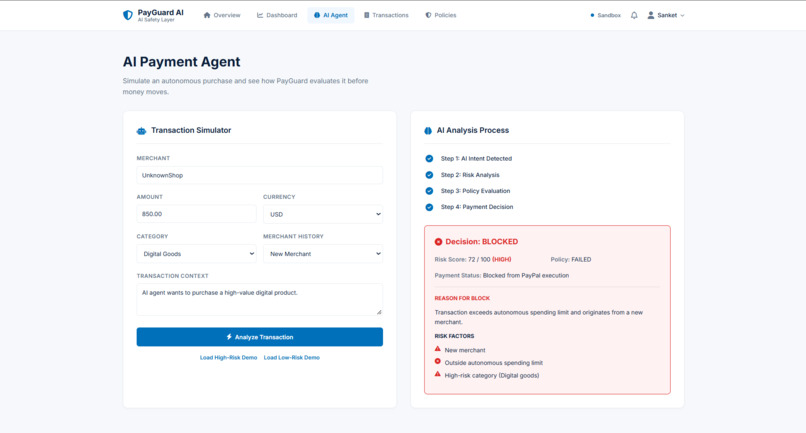Click the Transaction Context text area
Screen dimensions: 806x433
click(x=260, y=299)
